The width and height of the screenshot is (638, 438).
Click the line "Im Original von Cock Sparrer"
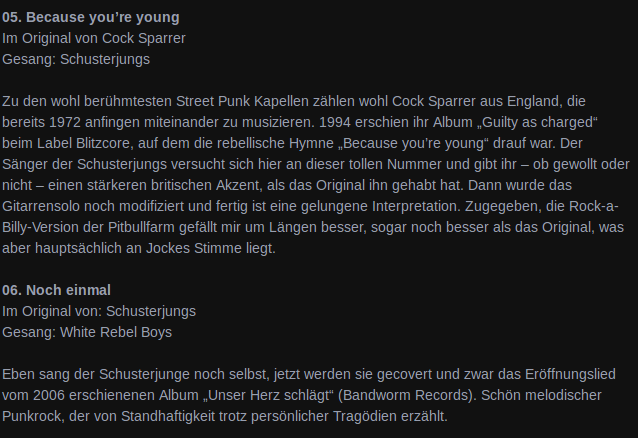point(94,38)
